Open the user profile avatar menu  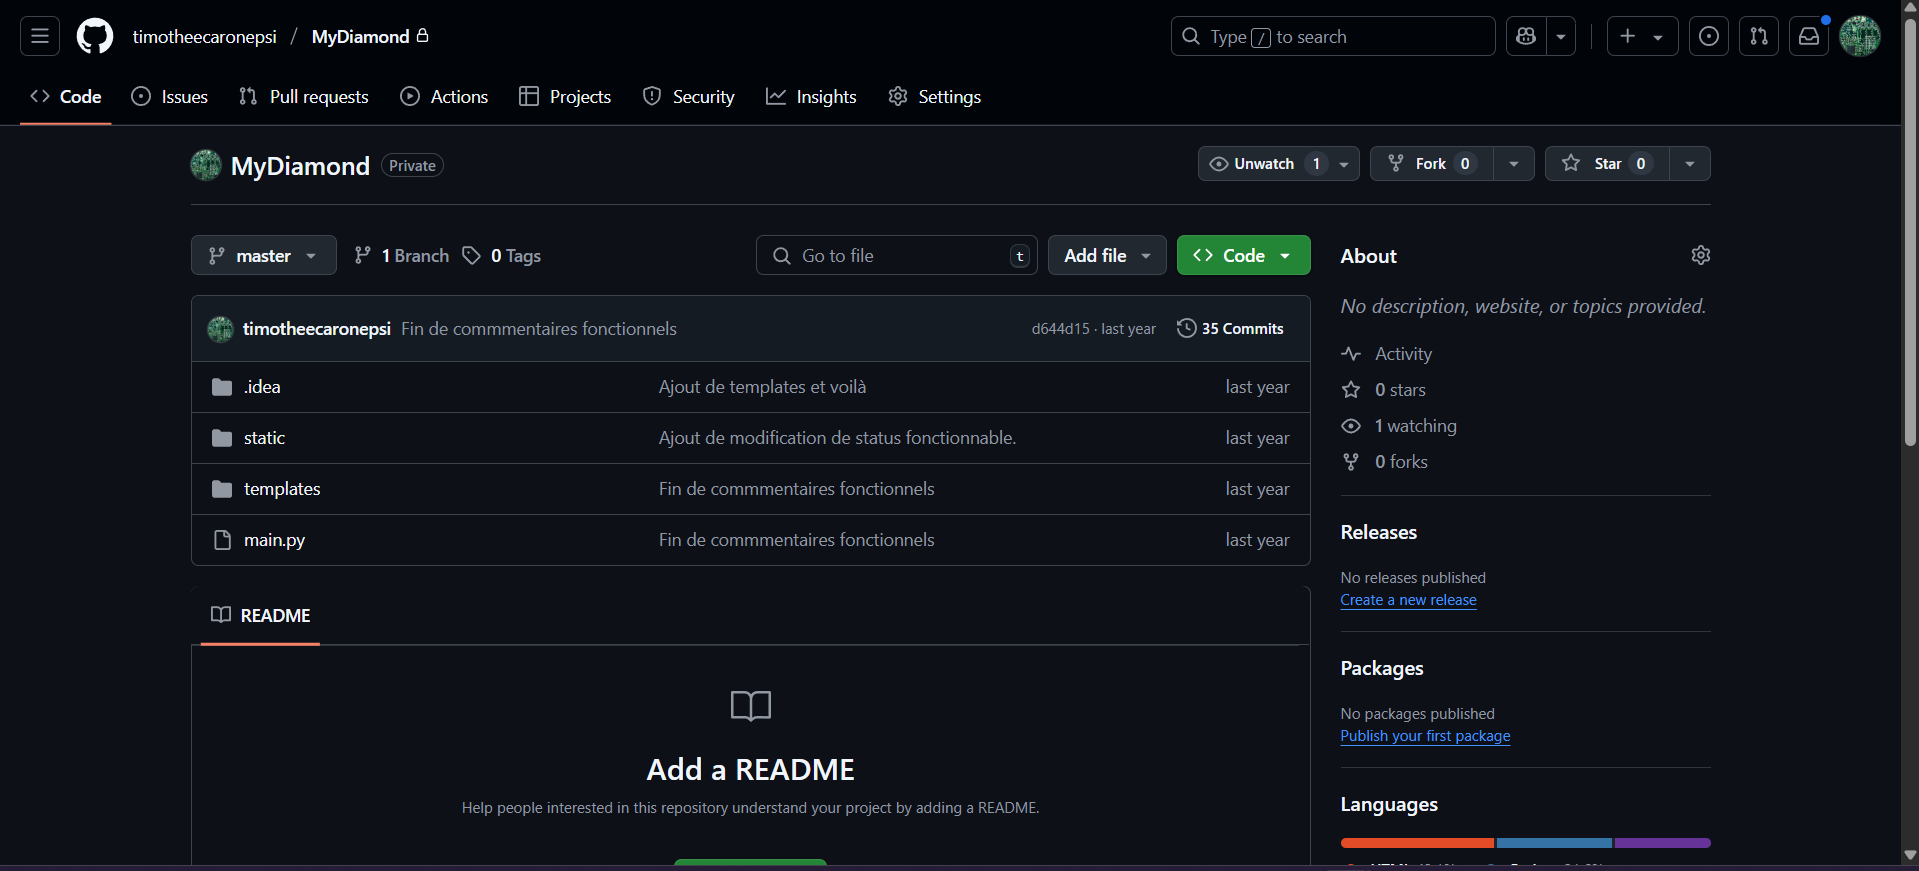(x=1860, y=36)
